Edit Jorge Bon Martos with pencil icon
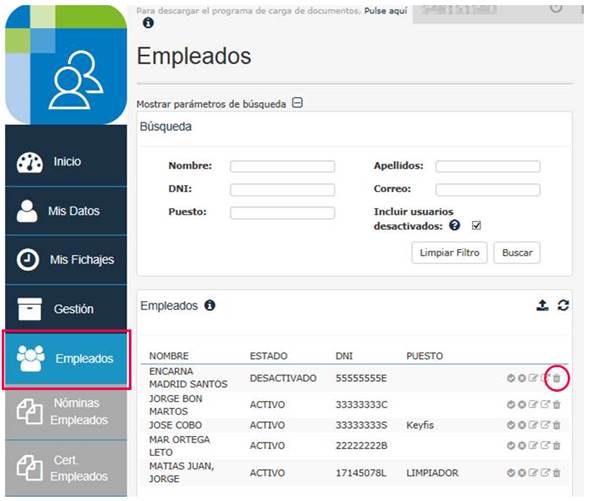The image size is (589, 501). 533,404
